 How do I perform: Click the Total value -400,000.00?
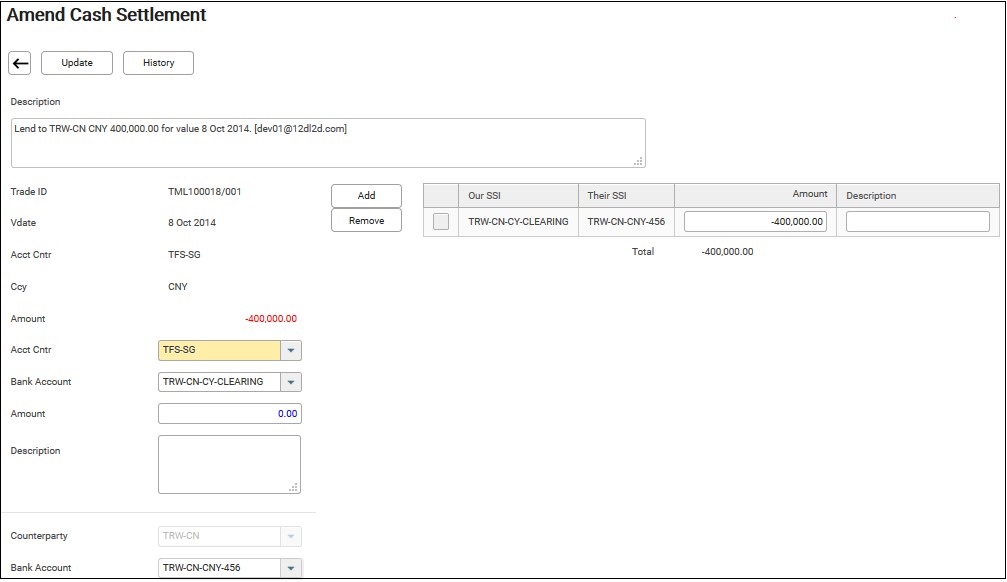(728, 252)
